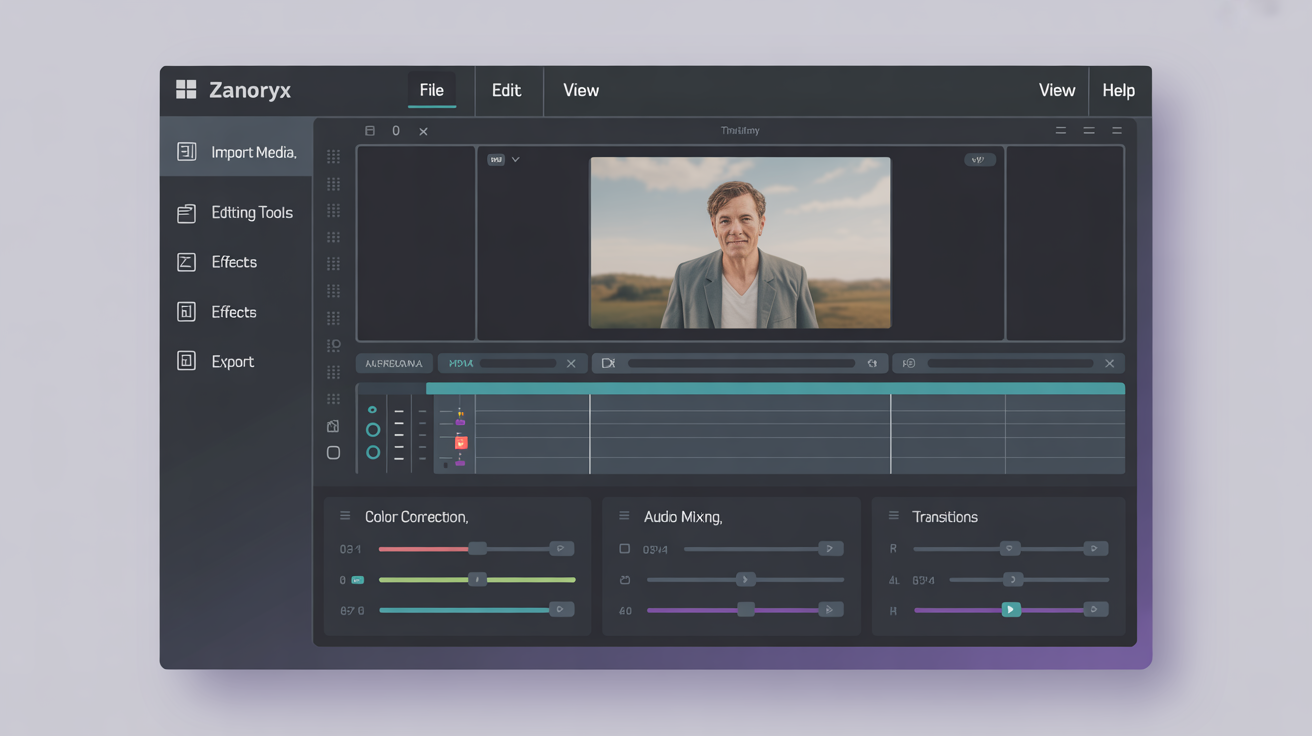The image size is (1312, 736).
Task: Expand the chevron dropdown in the preview's top-left corner
Action: coord(516,160)
